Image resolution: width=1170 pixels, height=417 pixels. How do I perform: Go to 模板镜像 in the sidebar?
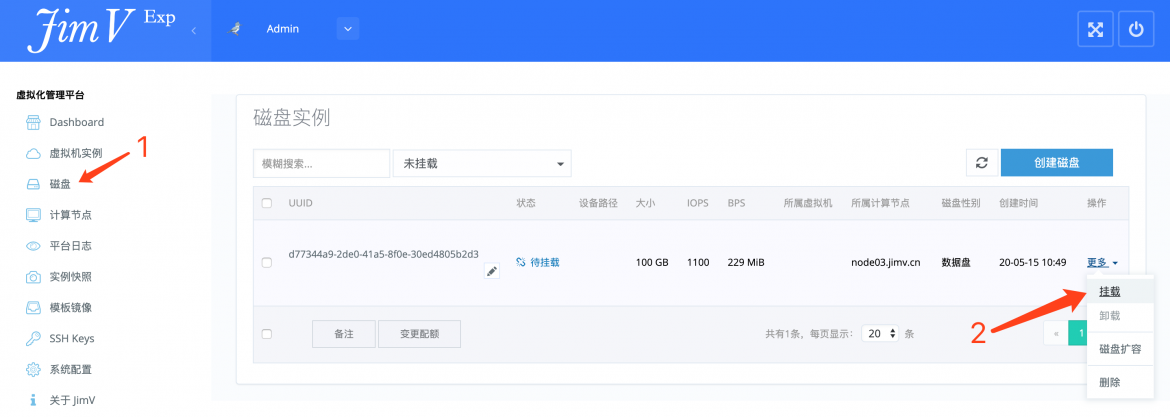[x=71, y=307]
